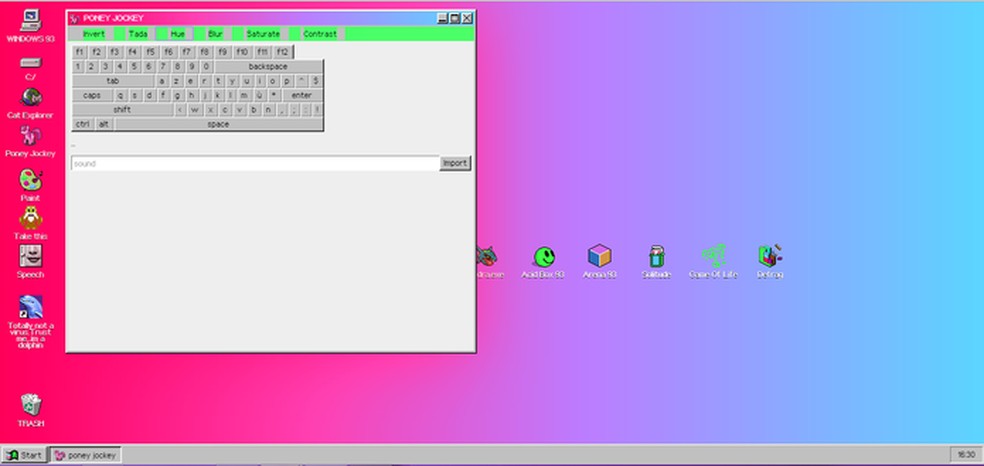
Task: Click the Import button
Action: tap(455, 163)
